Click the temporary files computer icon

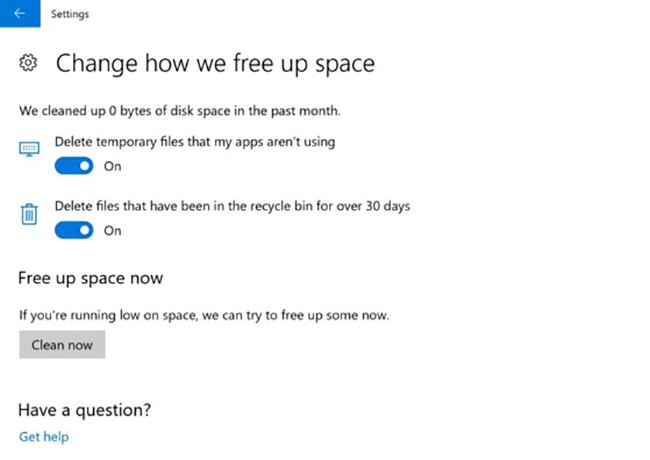(29, 149)
